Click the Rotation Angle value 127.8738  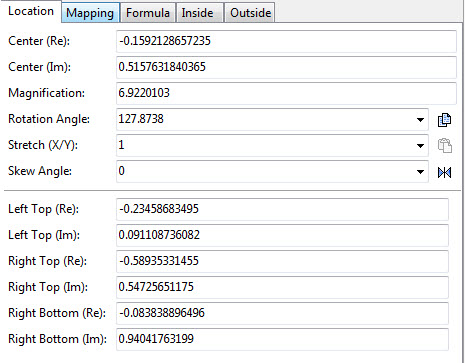(141, 119)
